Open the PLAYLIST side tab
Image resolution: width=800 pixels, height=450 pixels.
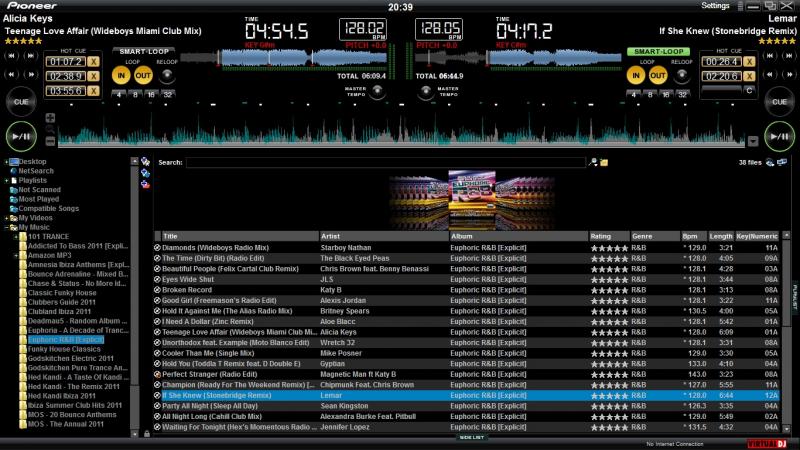[x=795, y=295]
